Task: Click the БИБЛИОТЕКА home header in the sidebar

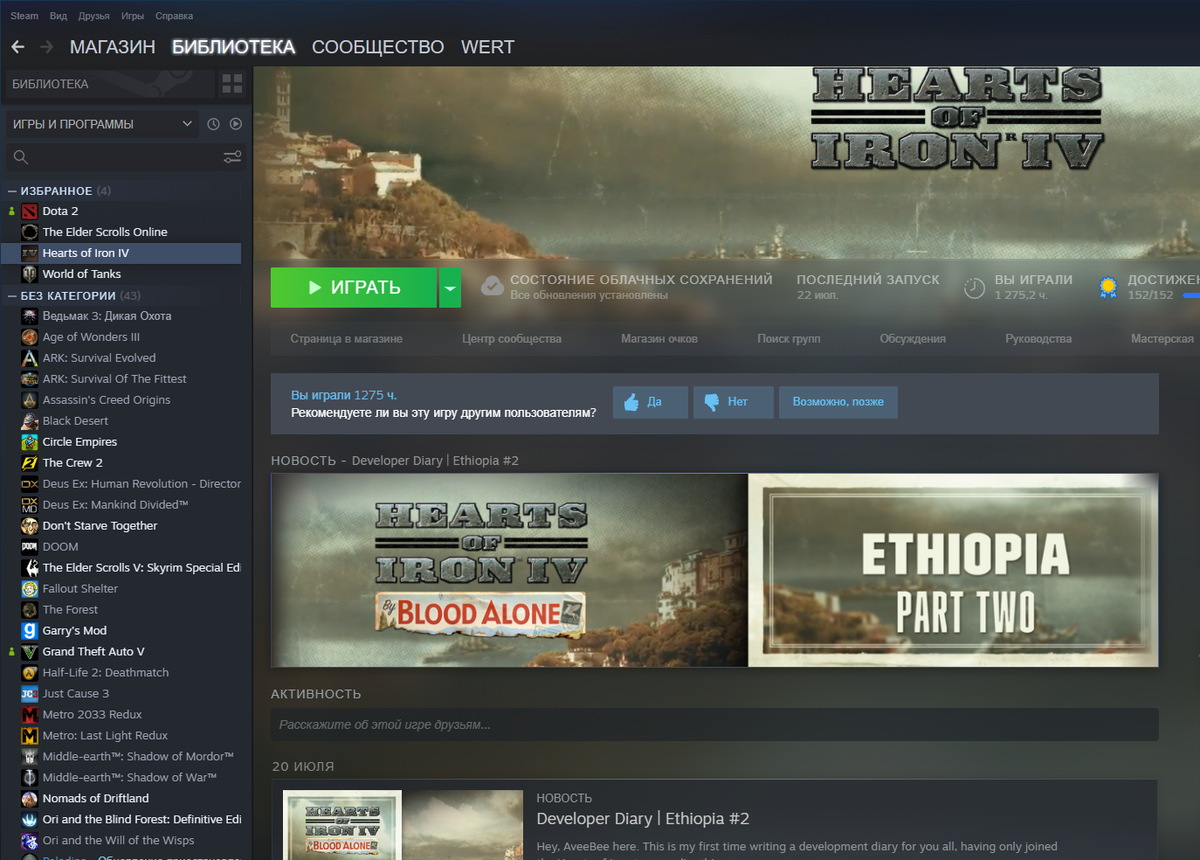Action: pyautogui.click(x=108, y=84)
